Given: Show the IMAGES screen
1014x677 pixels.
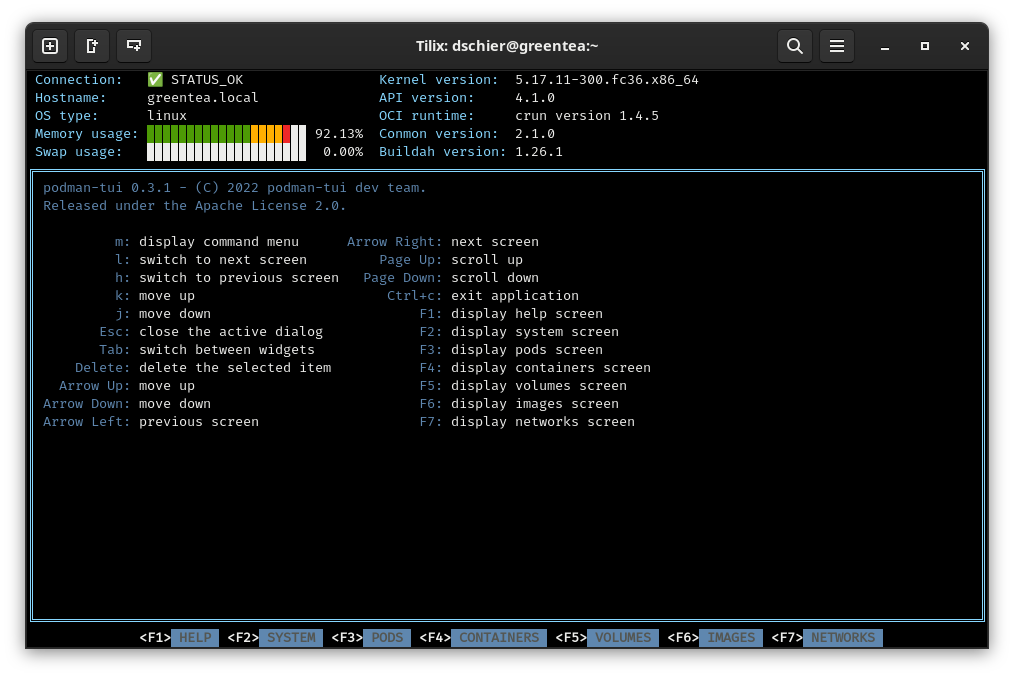Looking at the screenshot, I should (731, 637).
